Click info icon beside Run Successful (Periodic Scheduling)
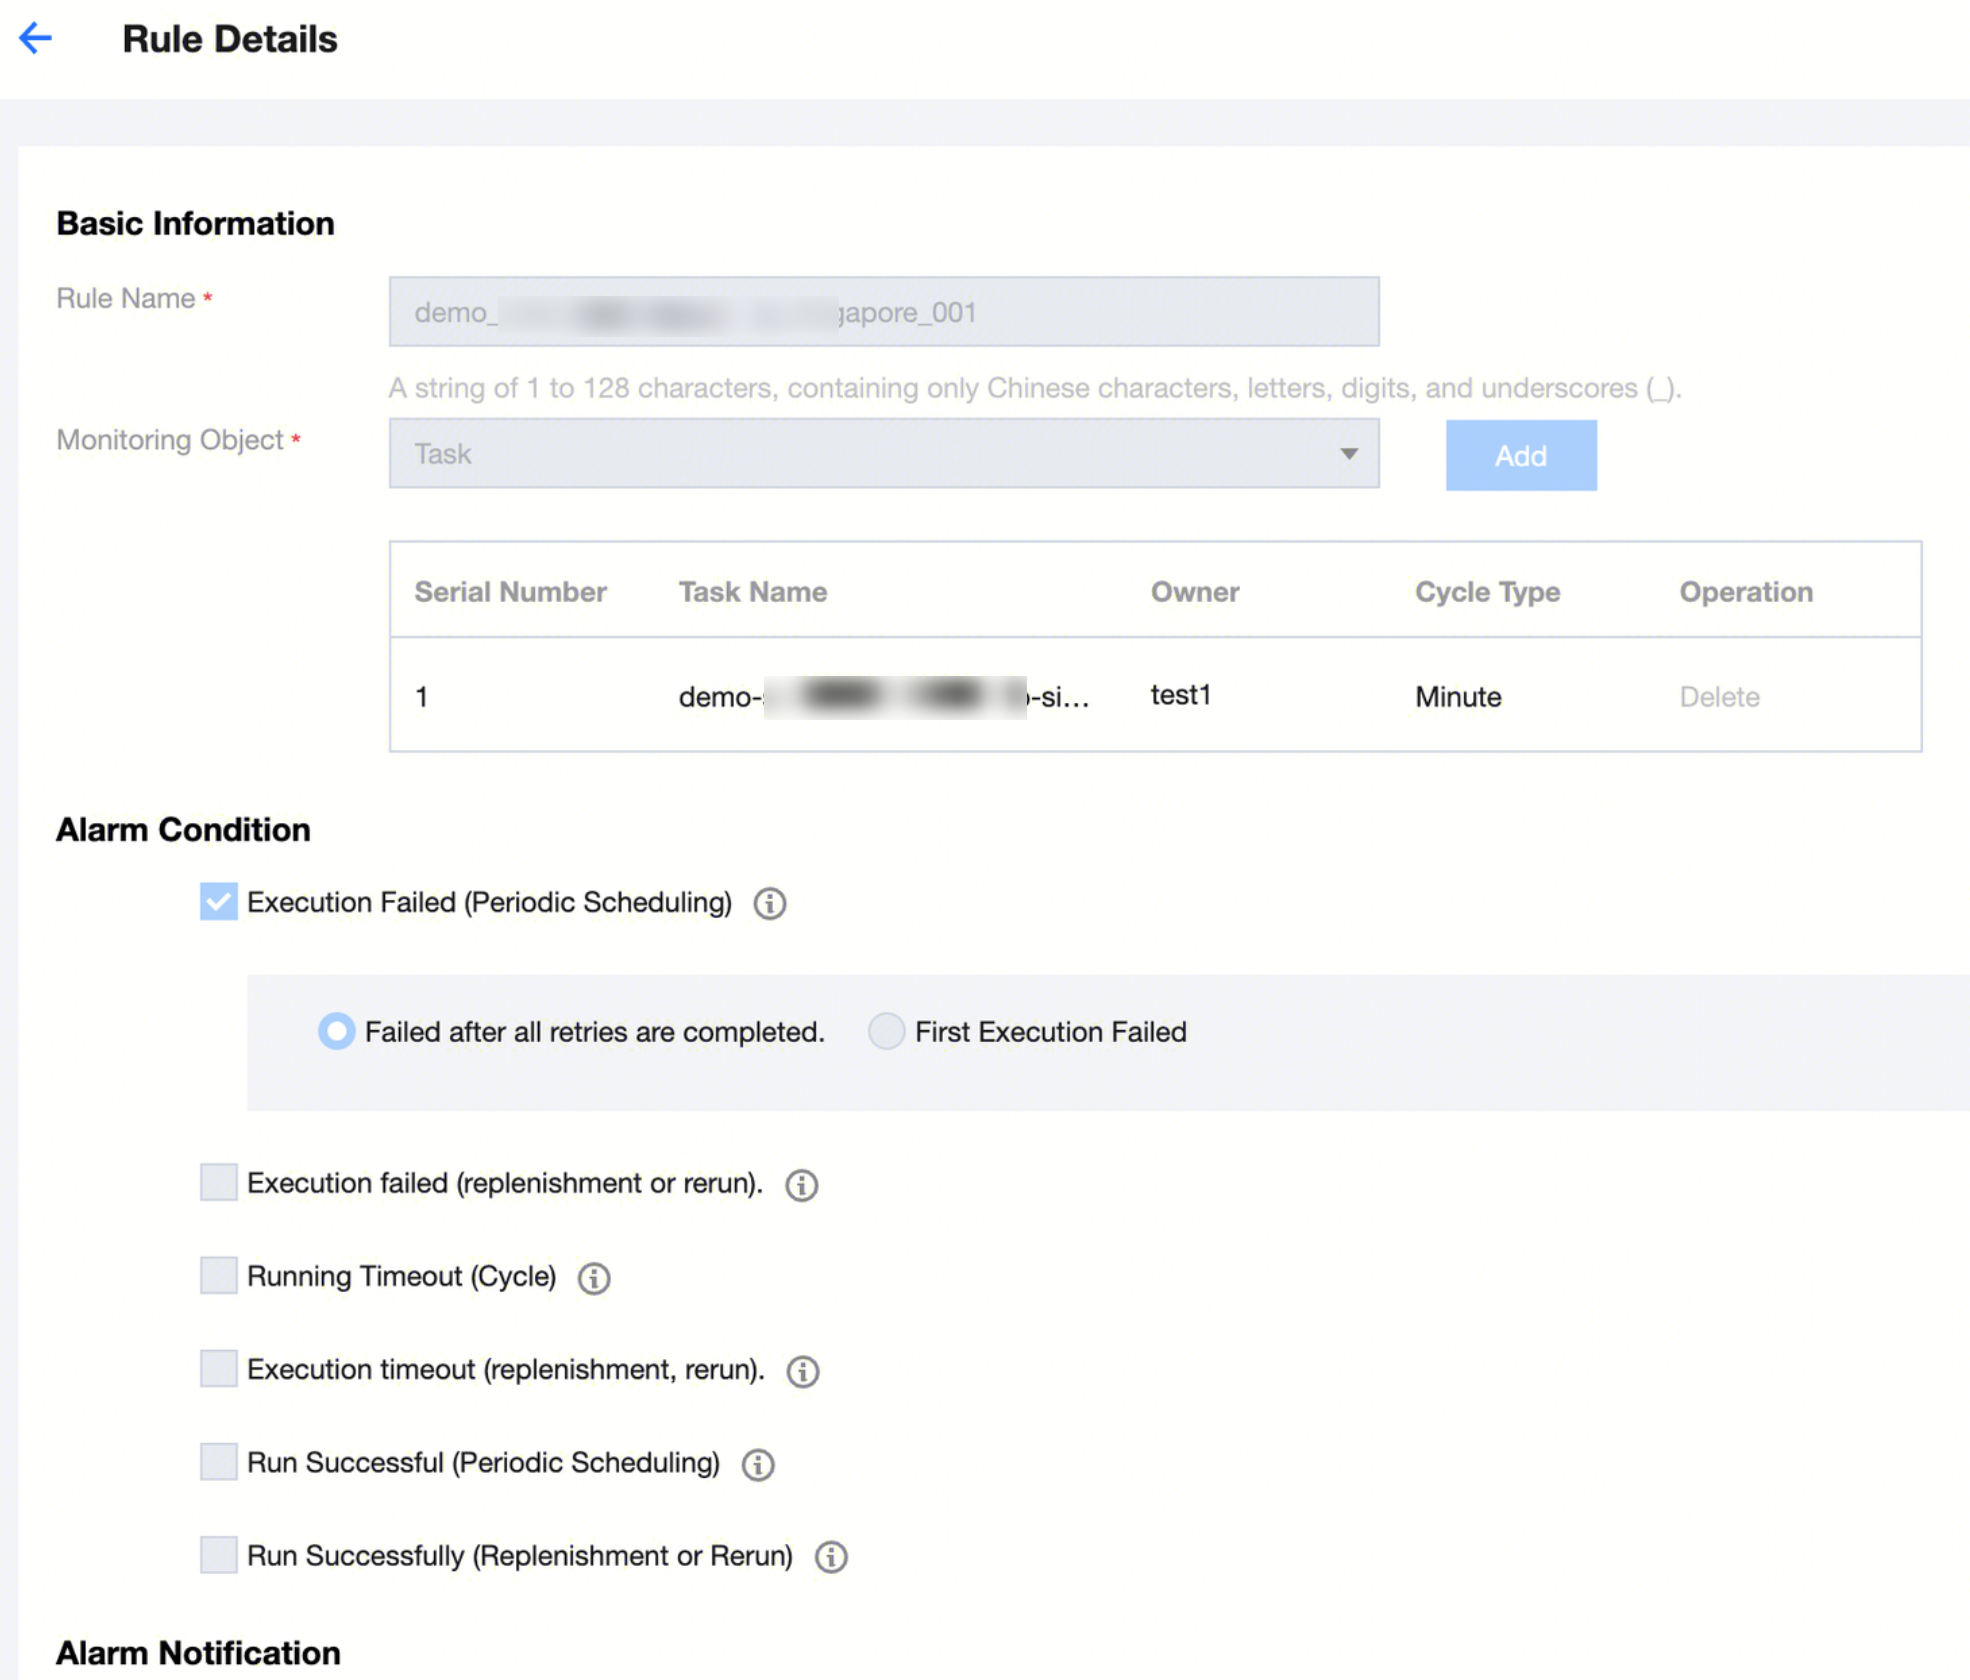This screenshot has width=1970, height=1680. pos(757,1465)
